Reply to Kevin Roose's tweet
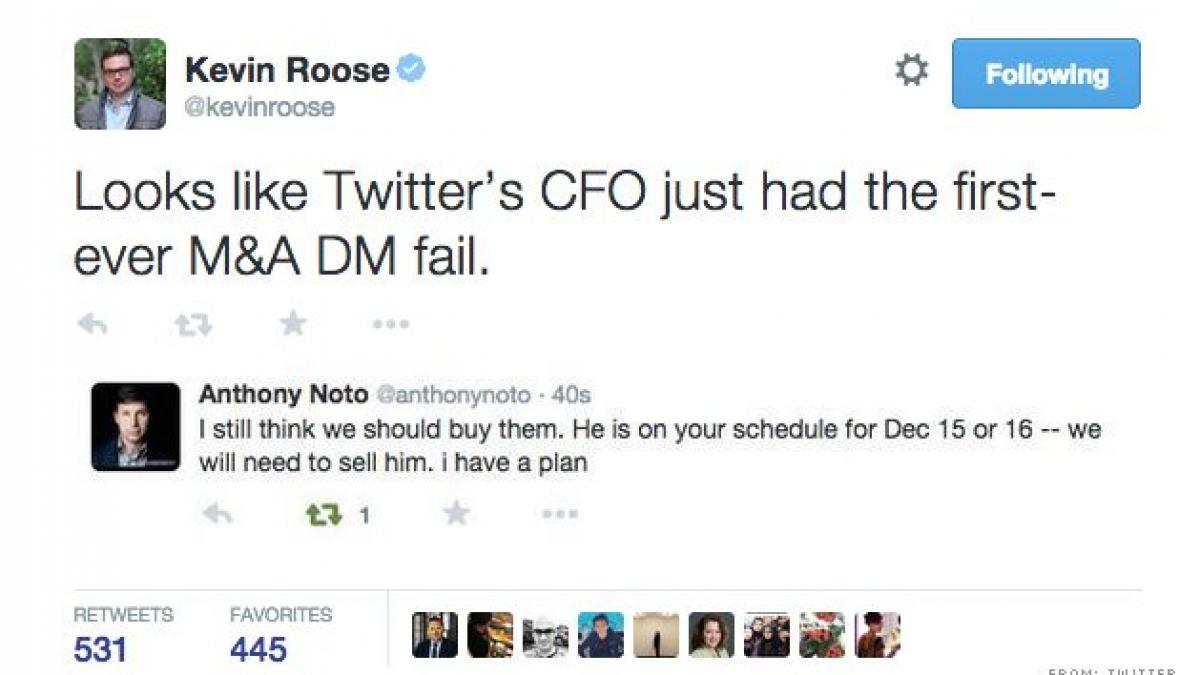 (x=92, y=324)
